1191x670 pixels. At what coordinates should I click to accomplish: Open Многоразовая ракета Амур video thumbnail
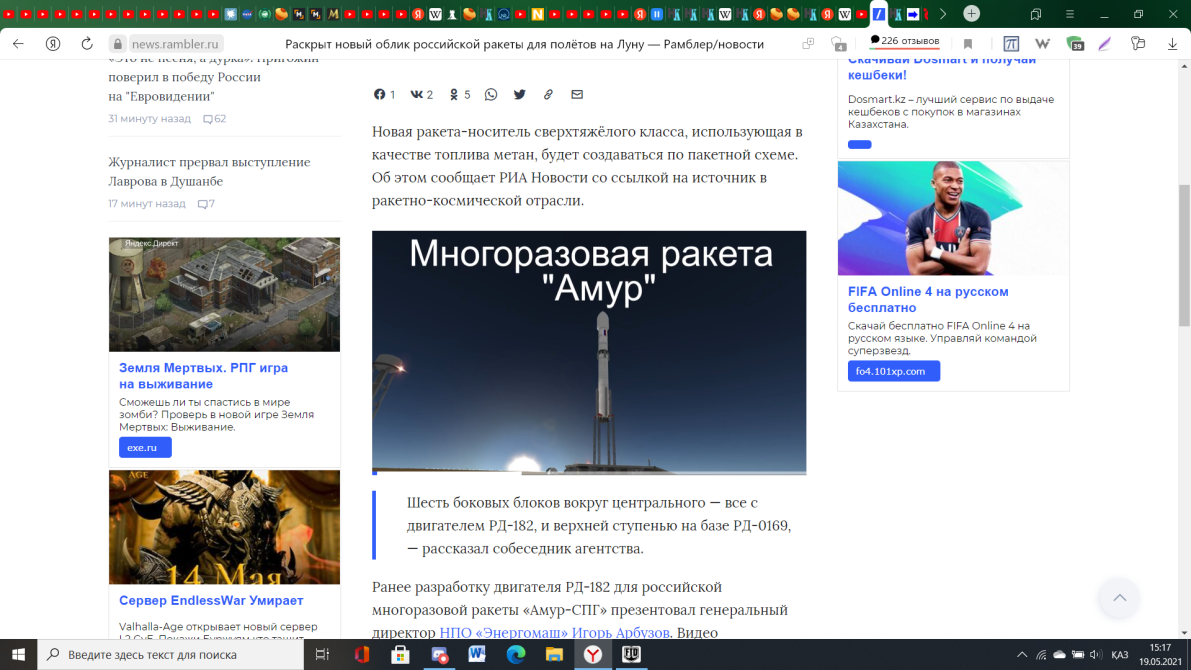tap(589, 352)
